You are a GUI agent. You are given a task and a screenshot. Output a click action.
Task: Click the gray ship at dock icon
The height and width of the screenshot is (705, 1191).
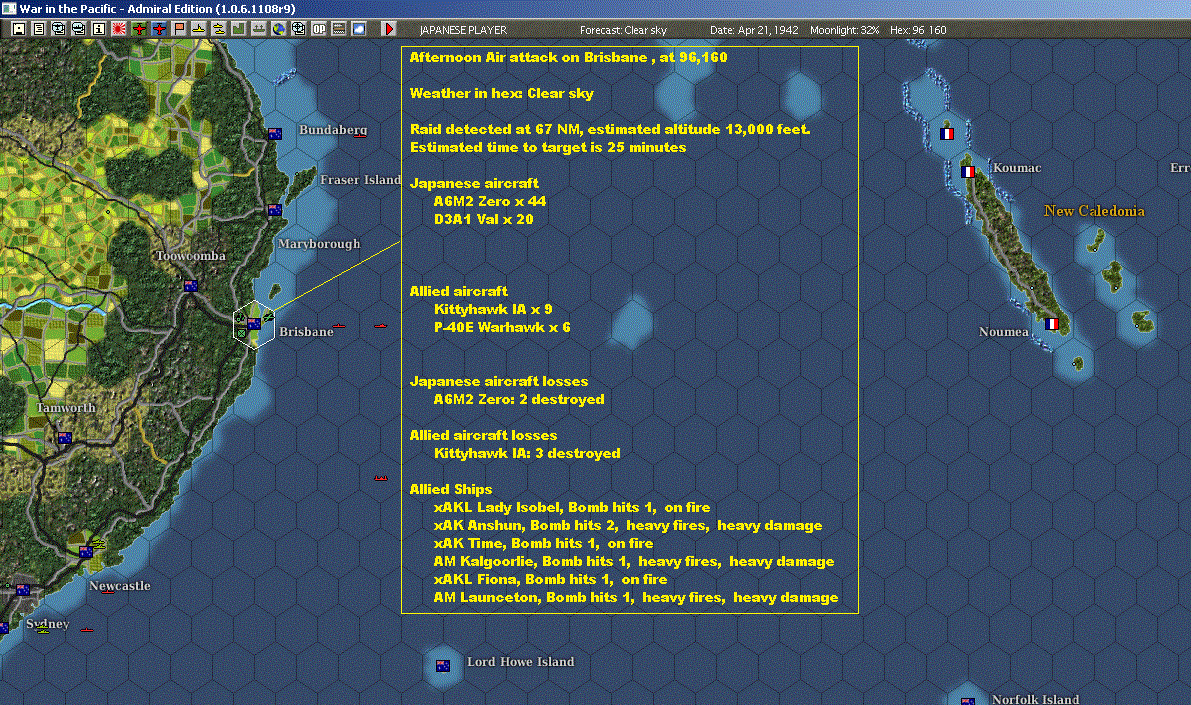click(x=259, y=29)
